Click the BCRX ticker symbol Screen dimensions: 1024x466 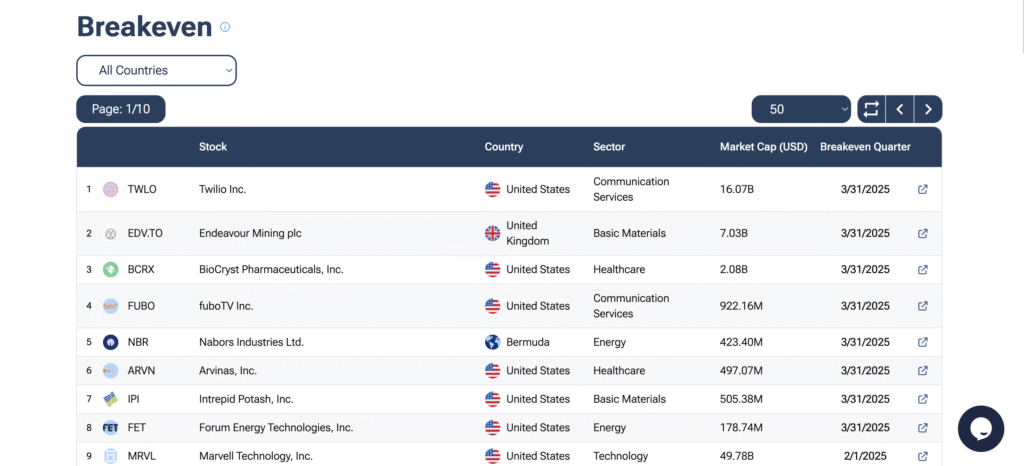point(141,270)
